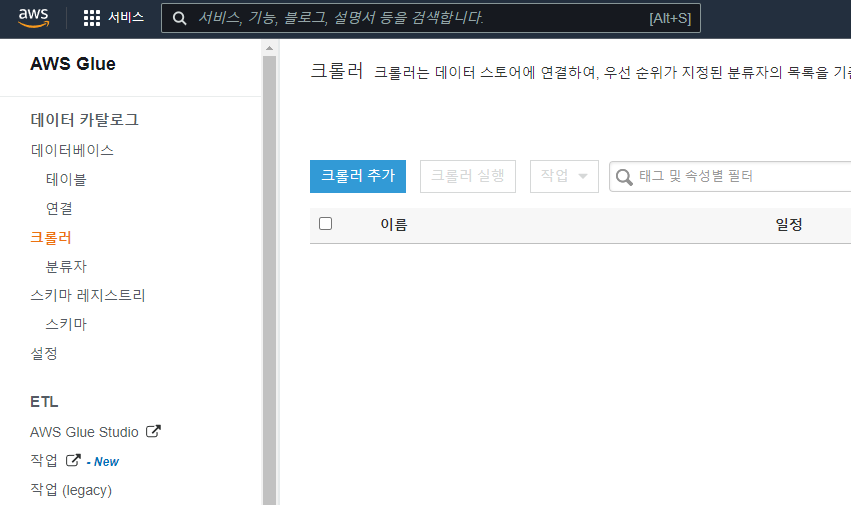Open the services grid icon
Viewport: 851px width, 505px height.
click(x=92, y=18)
